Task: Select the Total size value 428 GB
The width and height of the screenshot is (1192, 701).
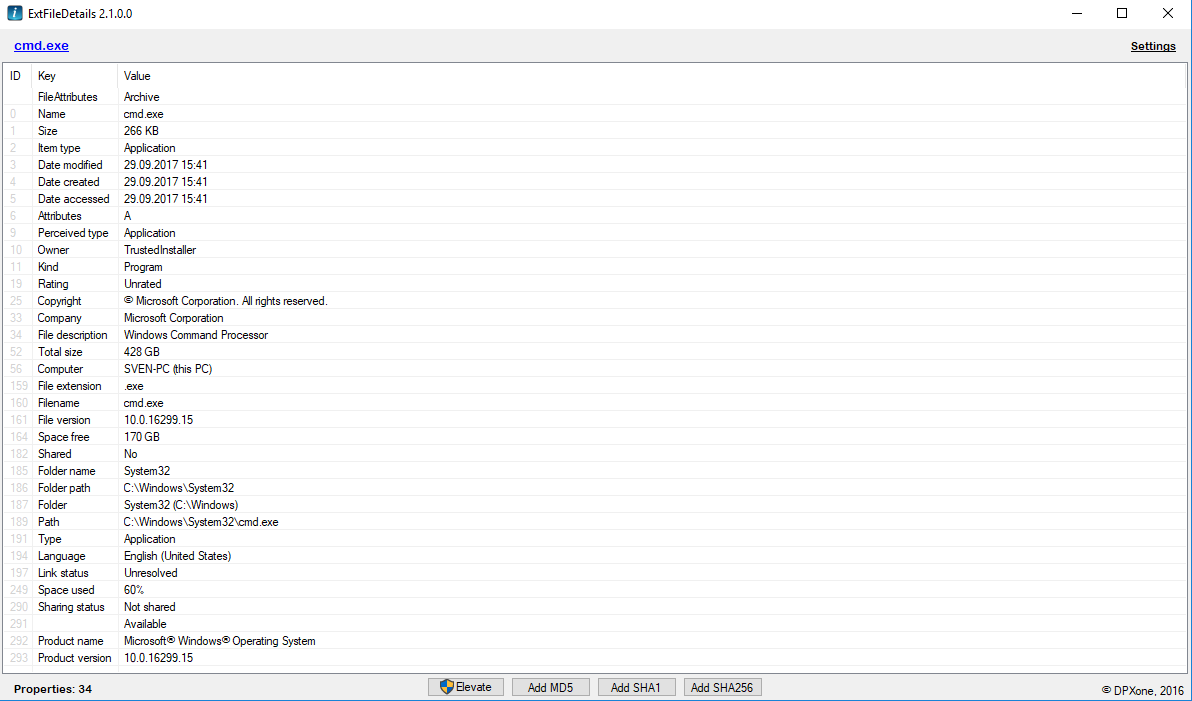Action: click(x=141, y=352)
